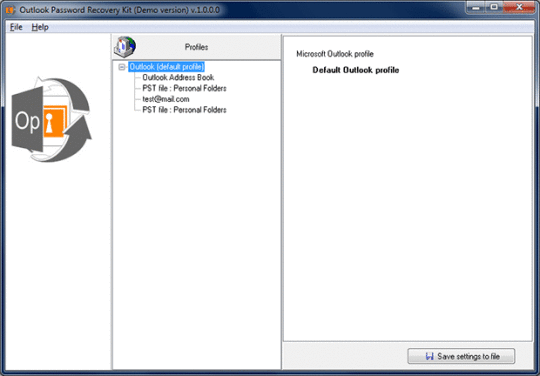Close the Outlook Password Recovery Kit window
This screenshot has height=376, width=540.
tap(519, 7)
